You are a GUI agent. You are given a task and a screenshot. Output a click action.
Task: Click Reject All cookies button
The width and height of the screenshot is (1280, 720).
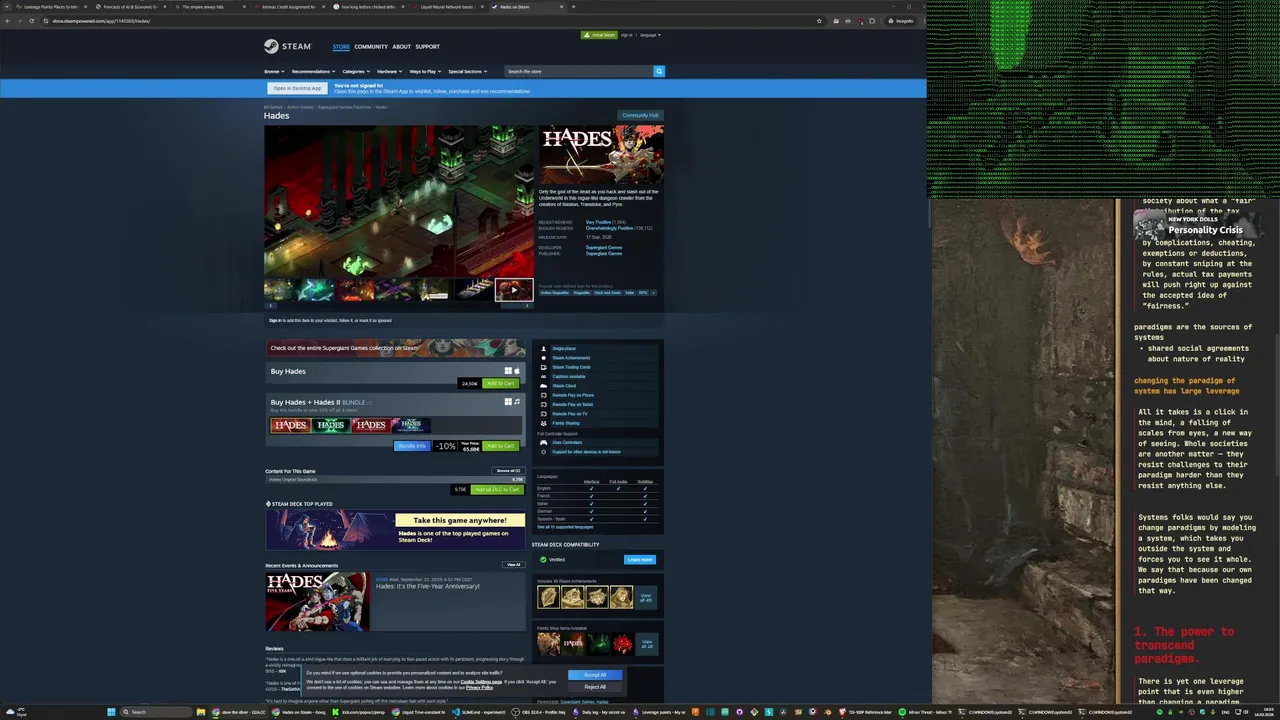[595, 687]
